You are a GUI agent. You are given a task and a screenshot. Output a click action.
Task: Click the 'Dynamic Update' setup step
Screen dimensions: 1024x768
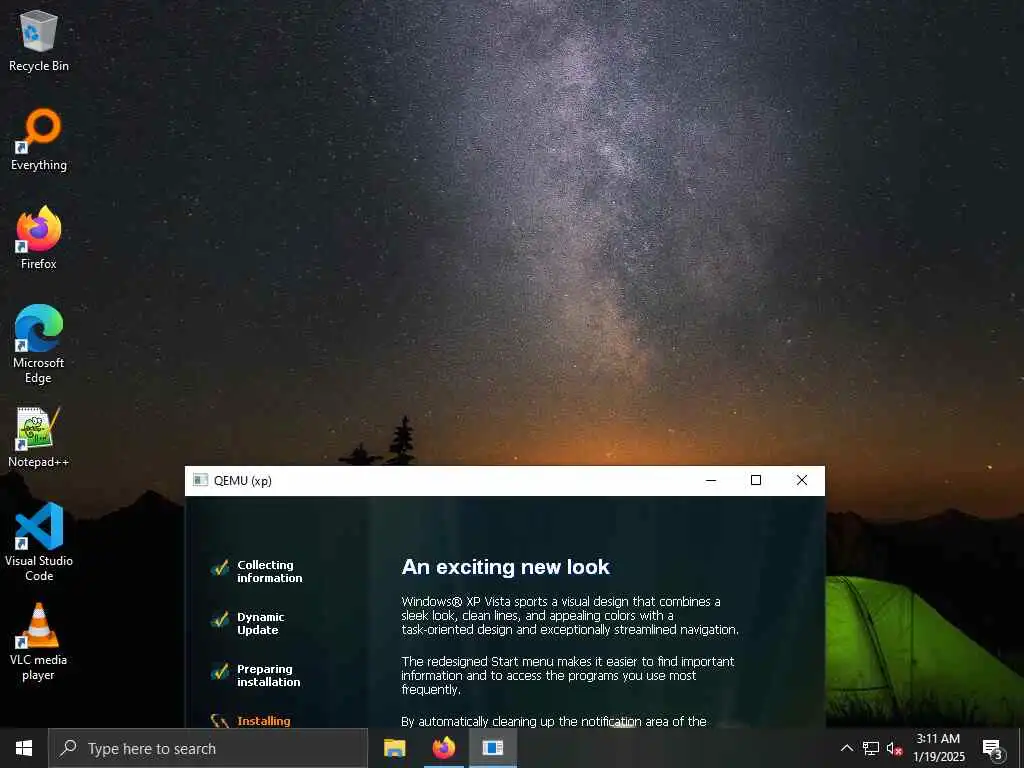[x=261, y=624]
